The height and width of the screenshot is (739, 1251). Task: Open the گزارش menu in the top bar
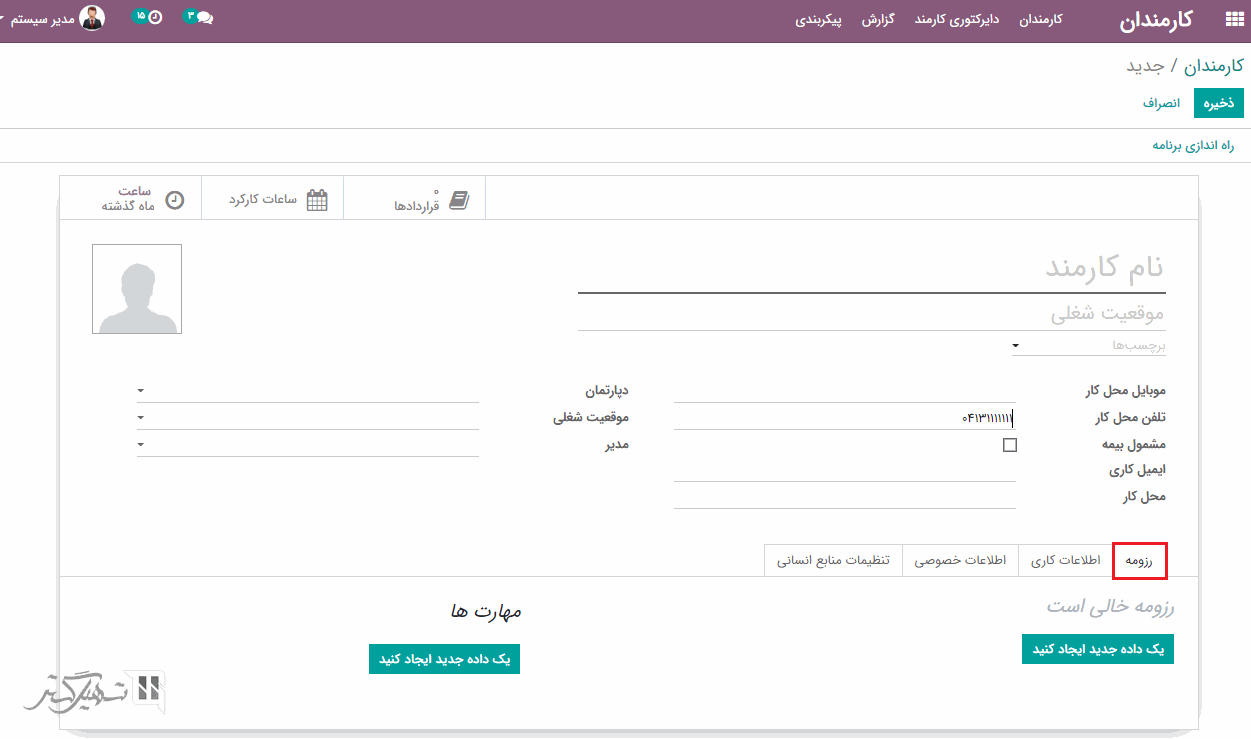pyautogui.click(x=877, y=20)
